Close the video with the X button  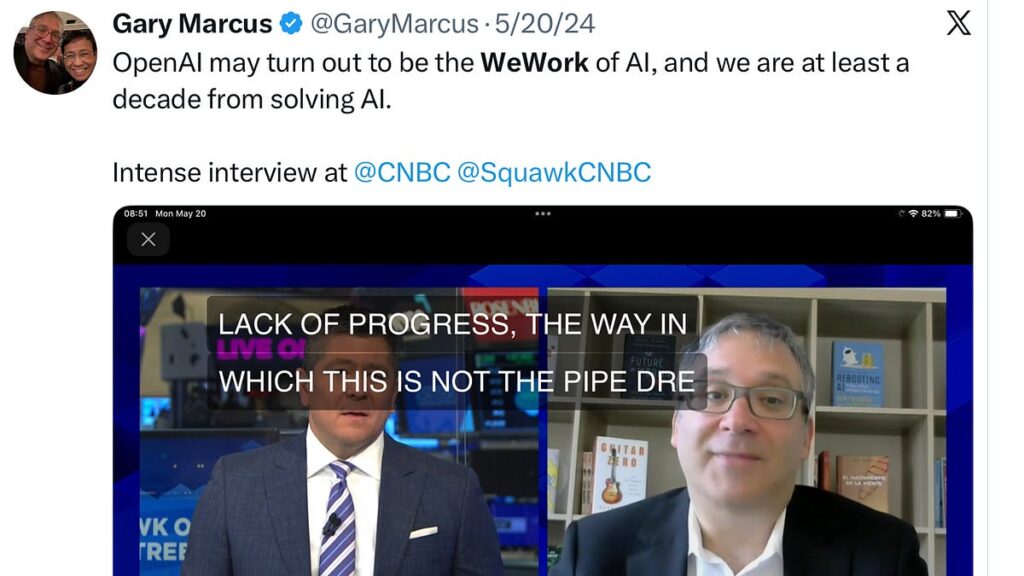pyautogui.click(x=148, y=240)
